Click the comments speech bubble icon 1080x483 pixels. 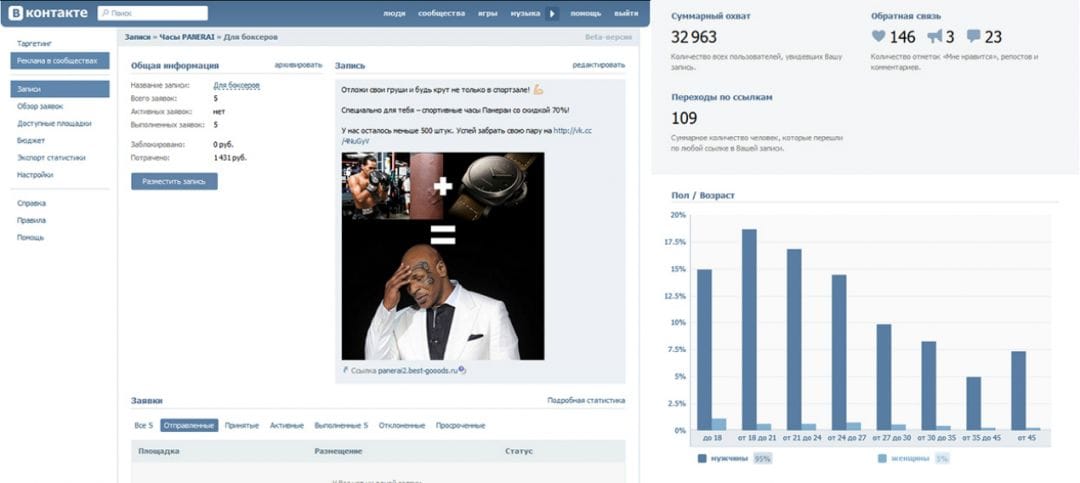tap(973, 37)
